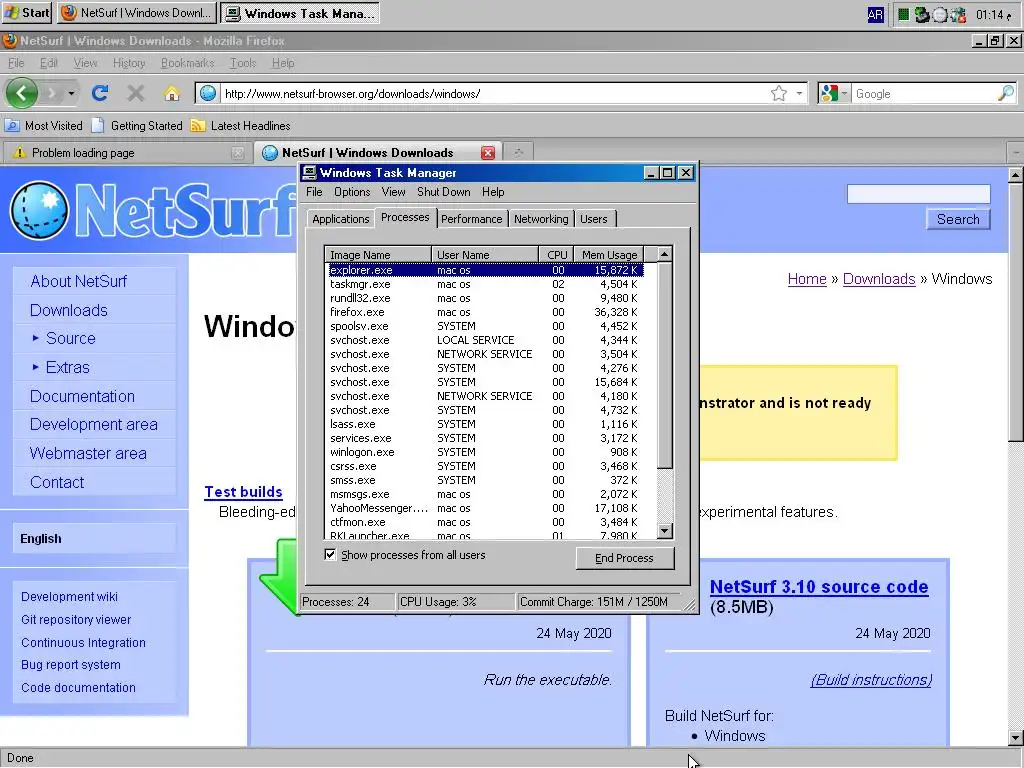Image resolution: width=1024 pixels, height=768 pixels.
Task: Open Task Manager Shut Down menu
Action: (x=443, y=192)
